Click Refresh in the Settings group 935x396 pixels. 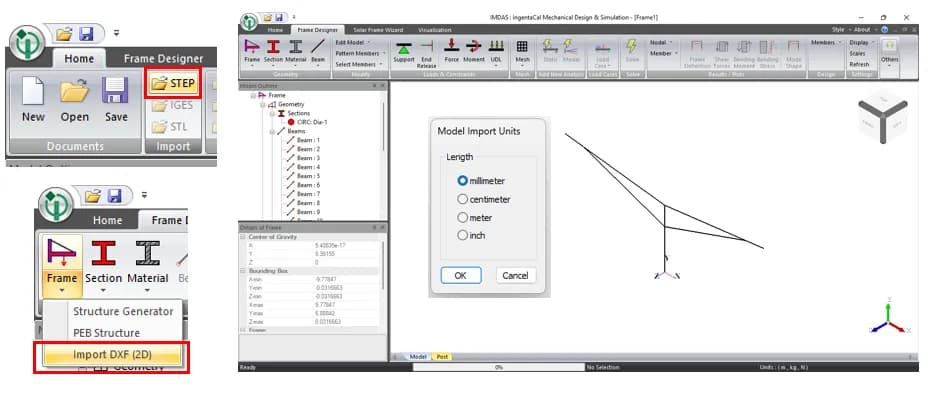[x=859, y=64]
